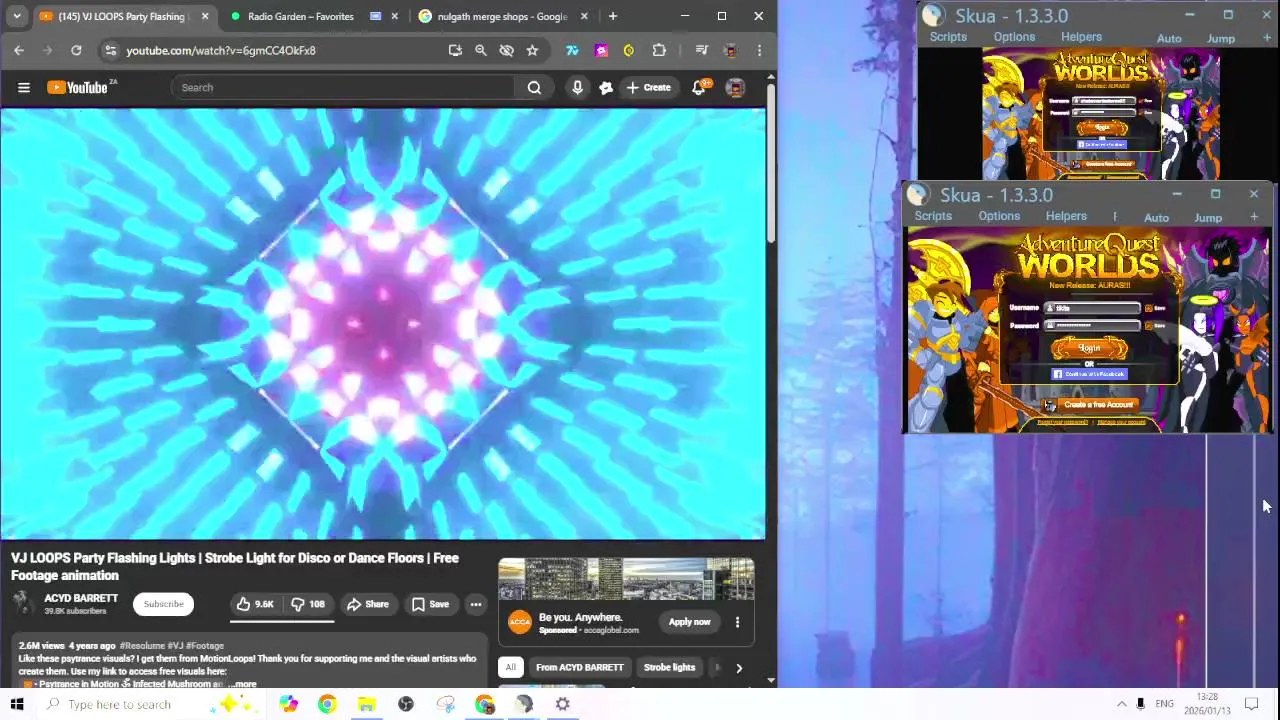Click the Windows Start button
1280x720 pixels.
[17, 704]
